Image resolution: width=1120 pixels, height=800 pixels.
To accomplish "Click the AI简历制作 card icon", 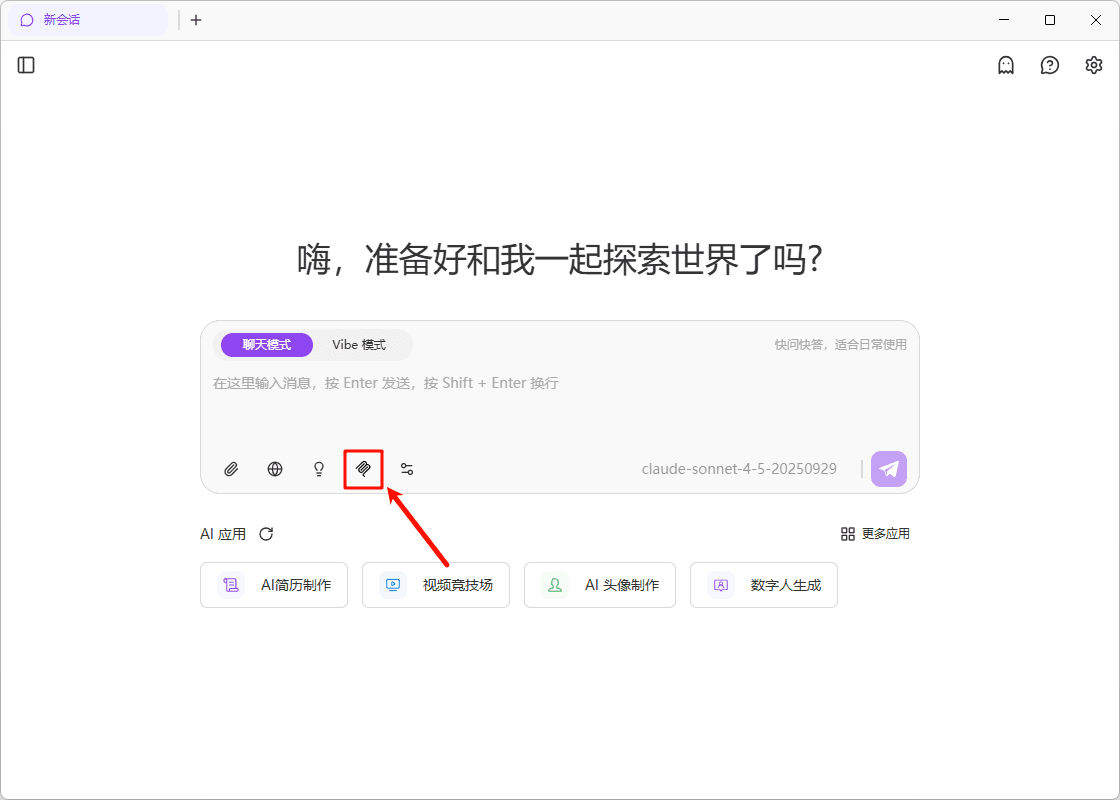I will [231, 585].
